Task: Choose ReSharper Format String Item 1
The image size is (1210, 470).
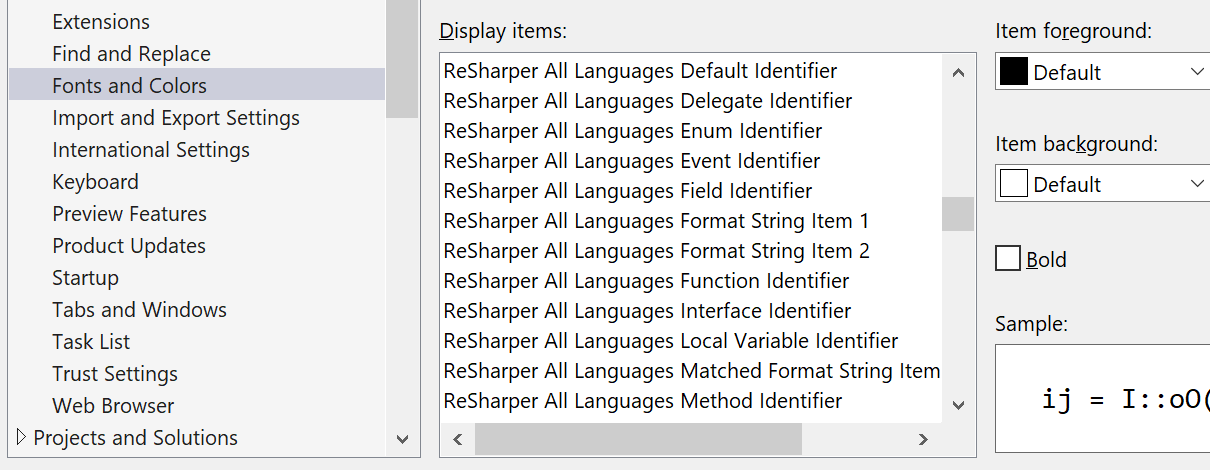Action: 656,221
